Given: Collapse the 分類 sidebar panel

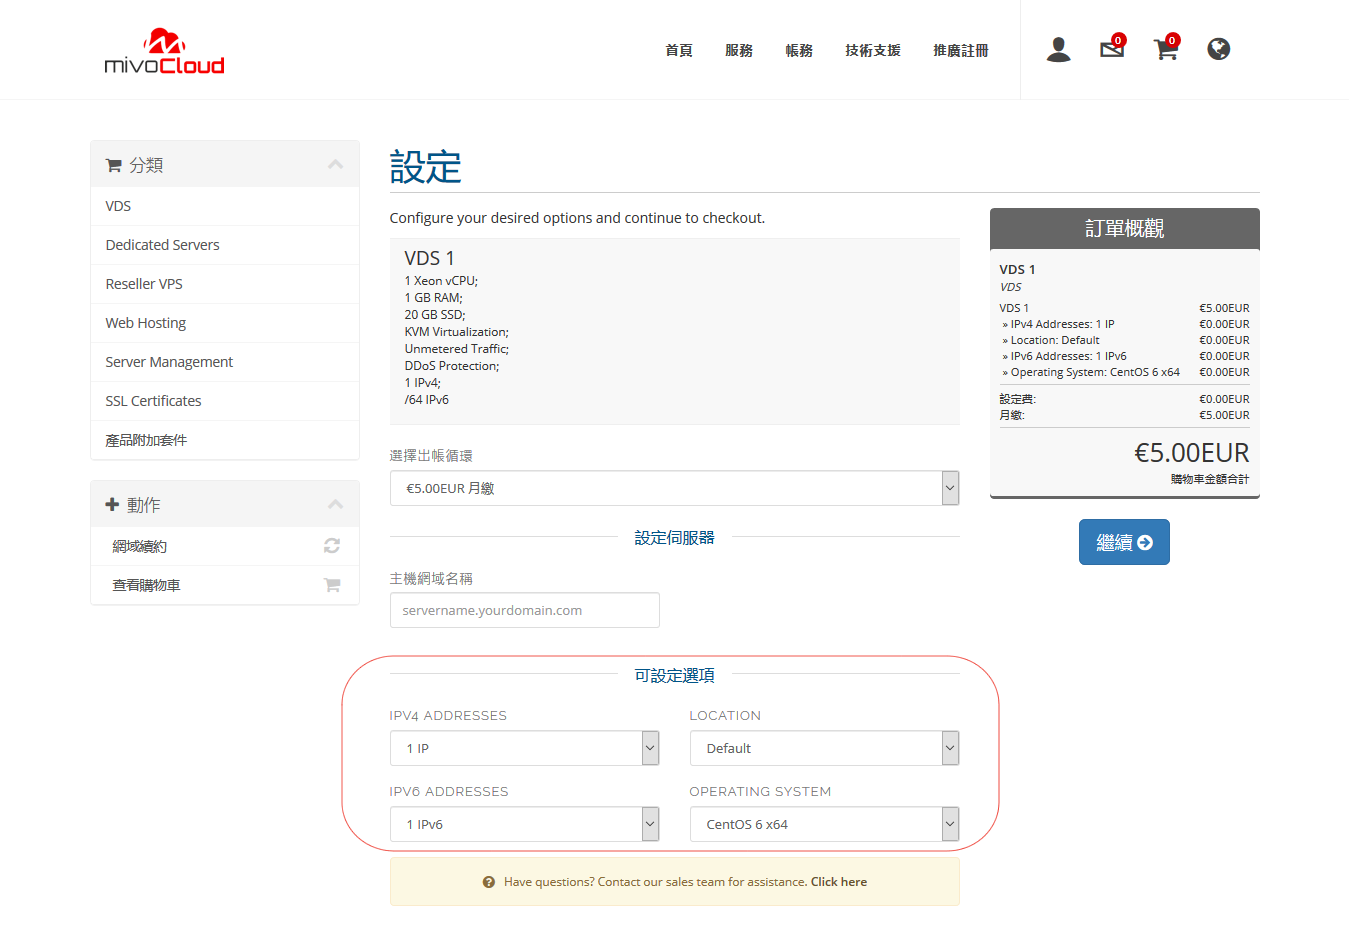Looking at the screenshot, I should click(335, 165).
